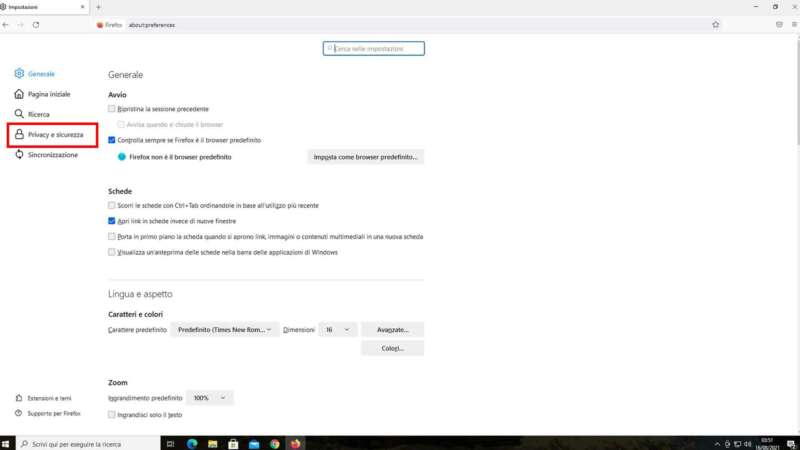Open Google Chrome from the taskbar
Screen dimensions: 800x450
[274, 444]
